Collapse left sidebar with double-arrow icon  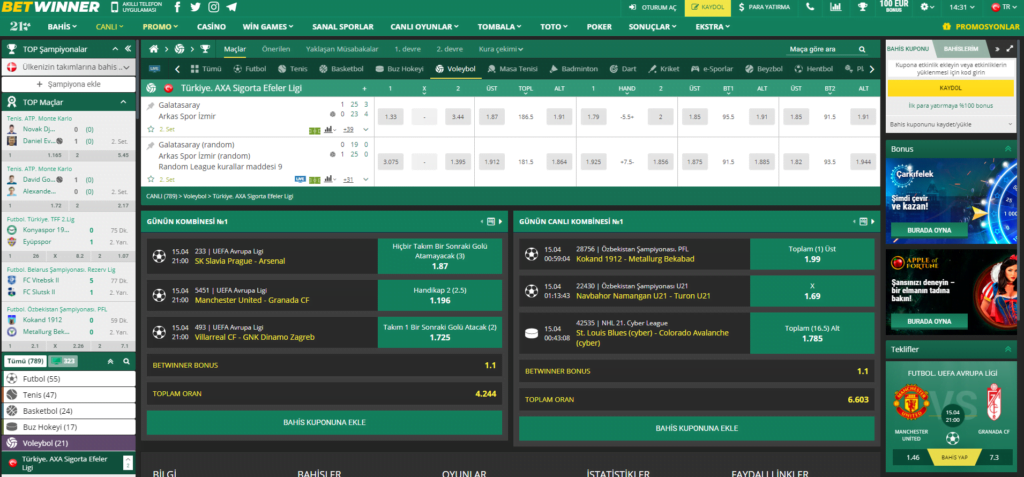(128, 49)
